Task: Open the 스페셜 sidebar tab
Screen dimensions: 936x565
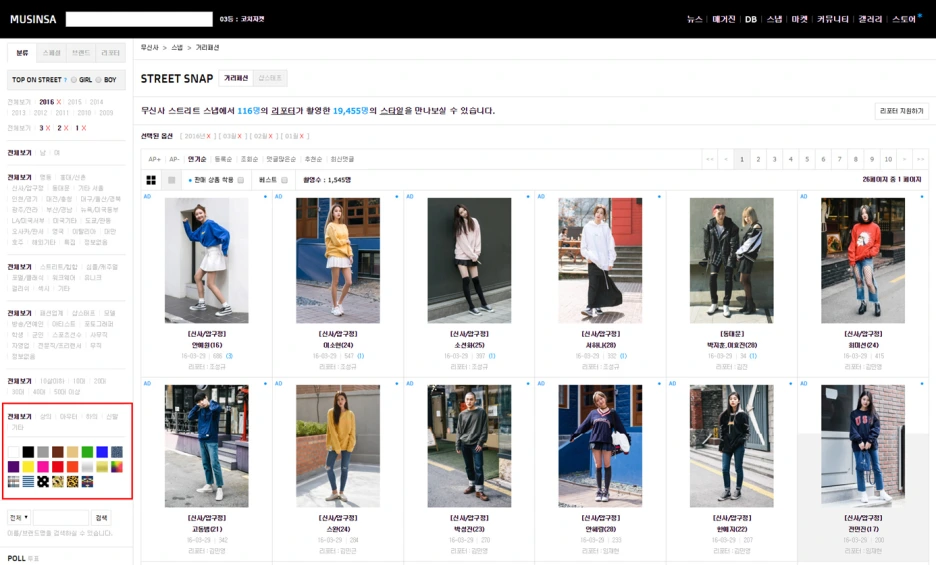Action: point(51,53)
